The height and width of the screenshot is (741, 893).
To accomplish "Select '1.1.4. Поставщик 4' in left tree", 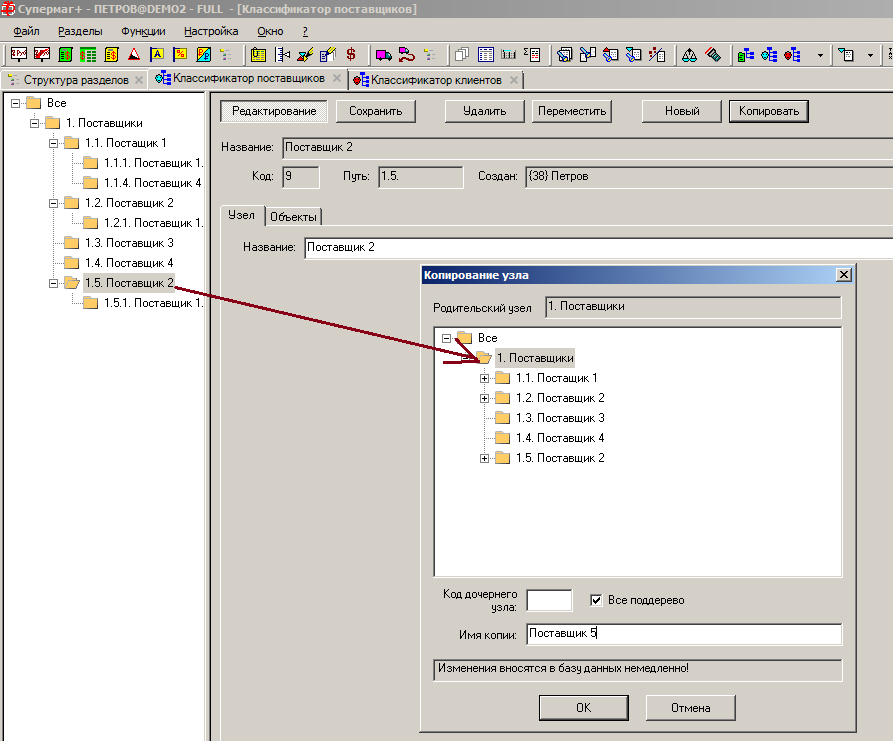I will (x=152, y=183).
